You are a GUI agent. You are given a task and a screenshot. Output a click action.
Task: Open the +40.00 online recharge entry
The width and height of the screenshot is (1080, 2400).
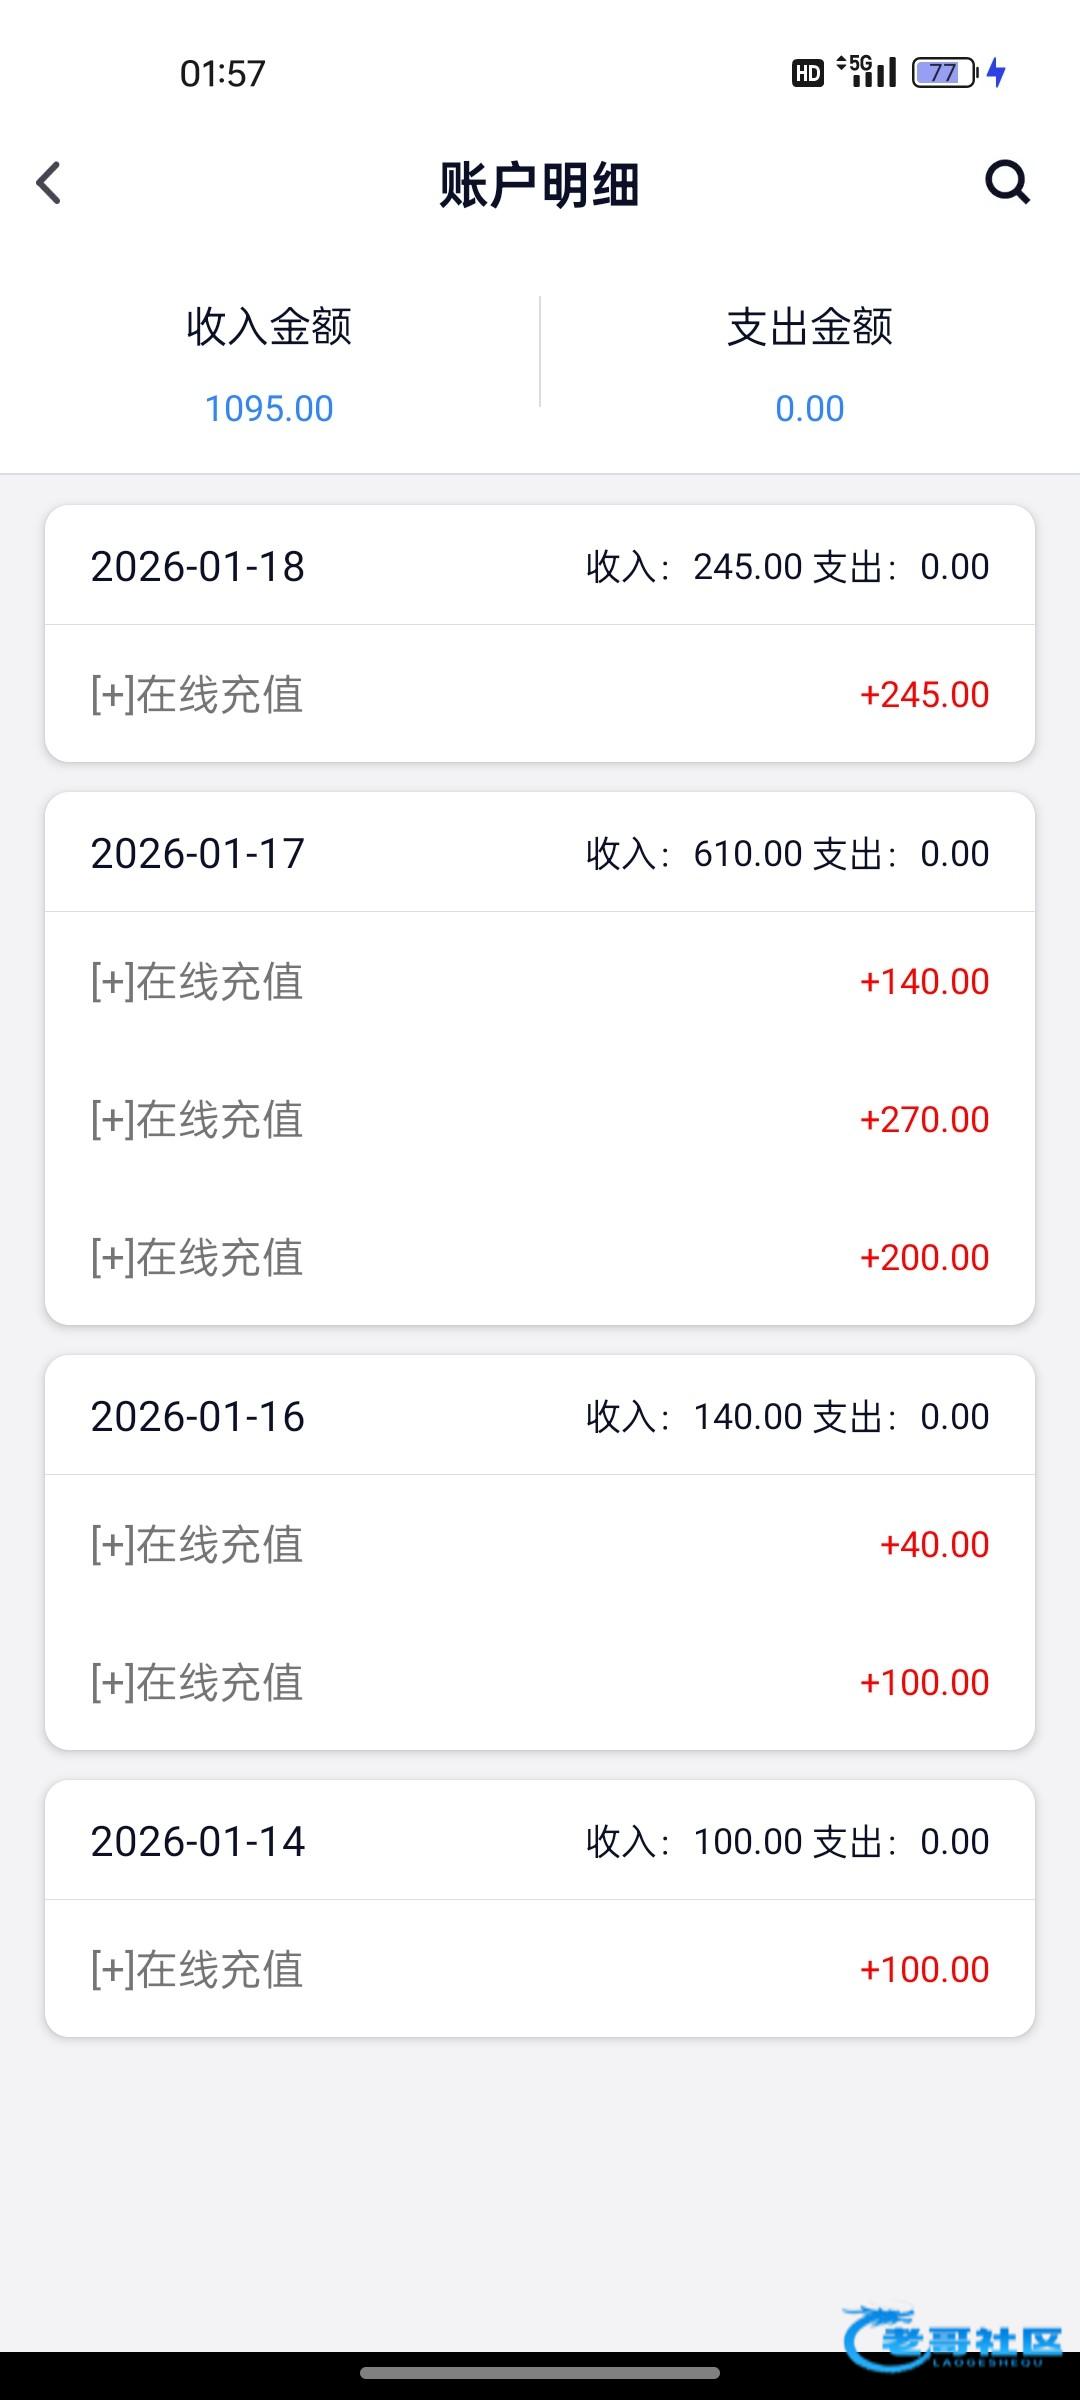540,1544
